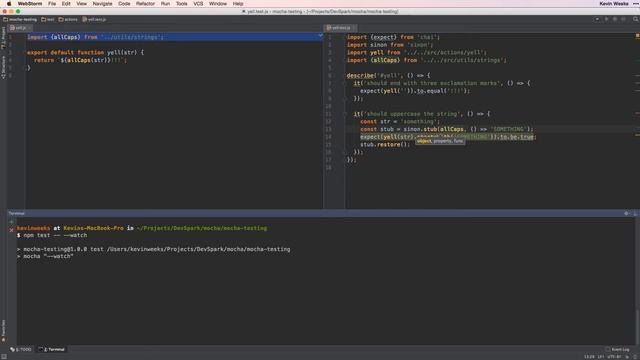Close the yell.test.js editor tab
The height and width of the screenshot is (360, 640).
coord(354,28)
